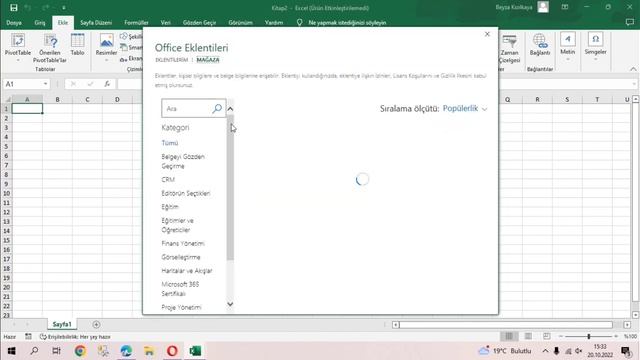Click the insert function fx icon
This screenshot has width=640, height=360.
(107, 84)
